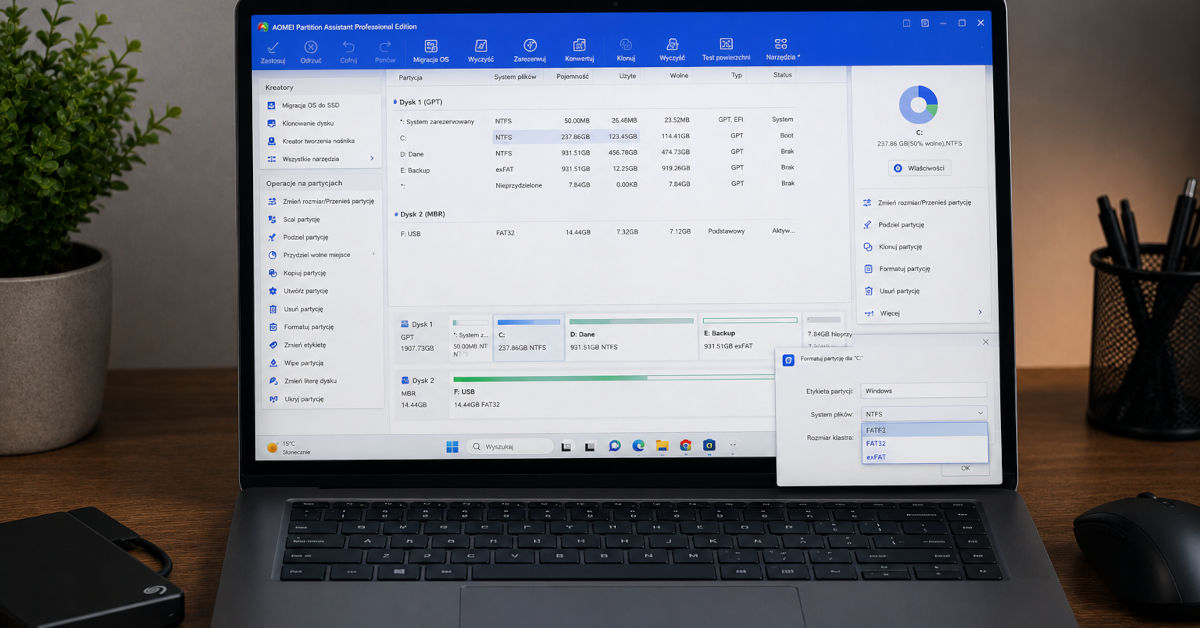Select the D: Dane partition row
The image size is (1200, 628).
595,153
